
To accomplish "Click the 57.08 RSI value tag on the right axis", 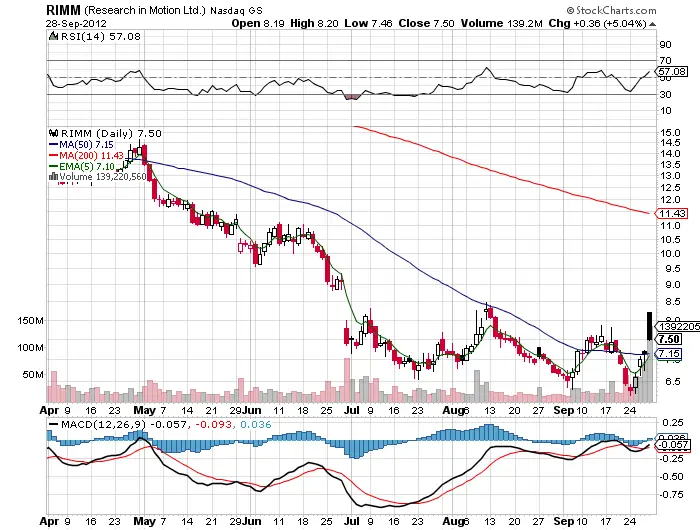I will [671, 71].
